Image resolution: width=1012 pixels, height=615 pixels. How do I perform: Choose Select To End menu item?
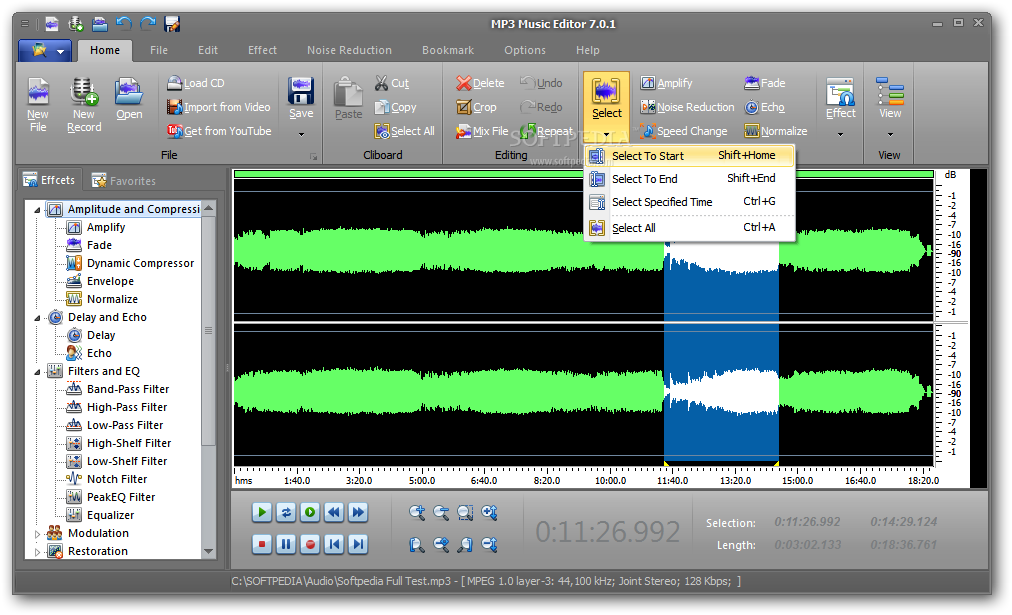point(690,179)
